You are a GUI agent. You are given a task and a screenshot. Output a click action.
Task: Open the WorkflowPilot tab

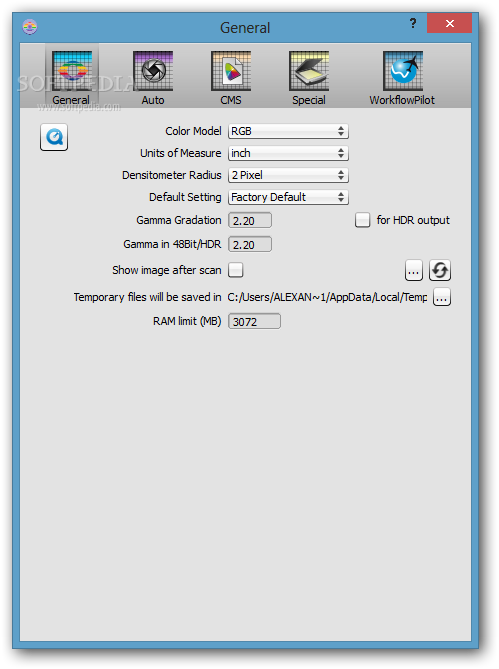point(402,78)
